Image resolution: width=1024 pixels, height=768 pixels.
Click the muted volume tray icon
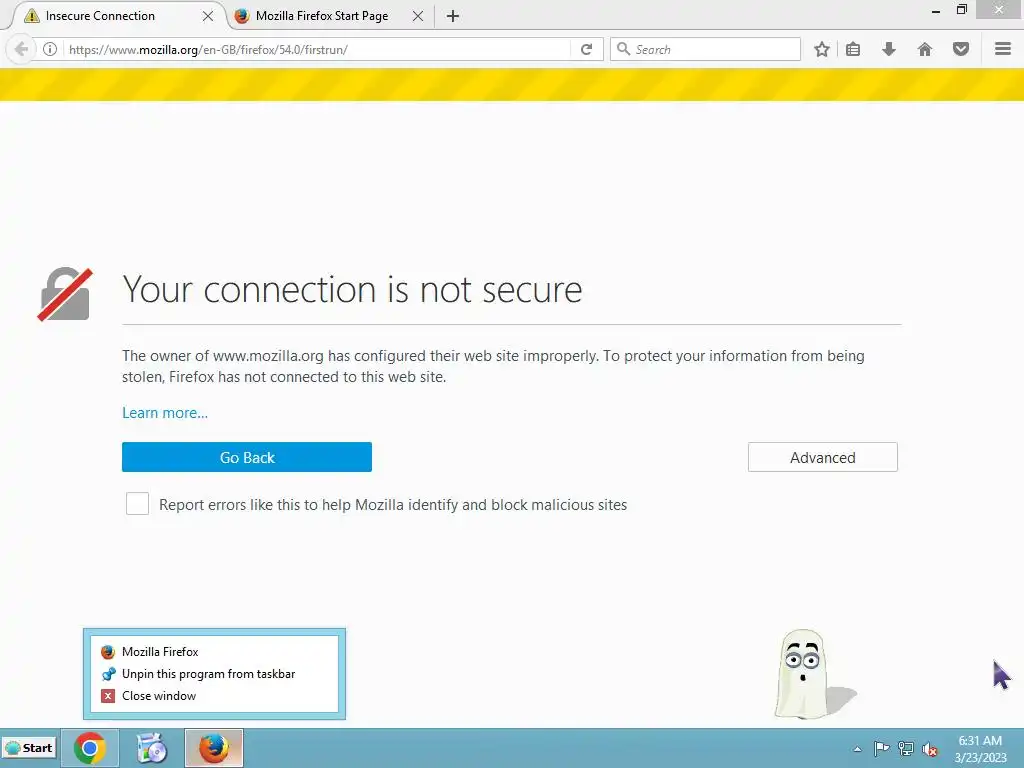coord(930,749)
